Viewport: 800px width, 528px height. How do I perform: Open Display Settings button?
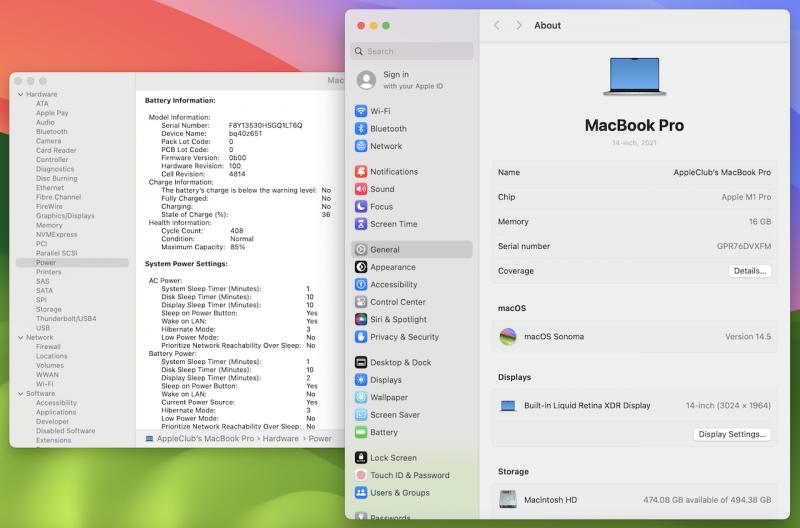point(733,434)
